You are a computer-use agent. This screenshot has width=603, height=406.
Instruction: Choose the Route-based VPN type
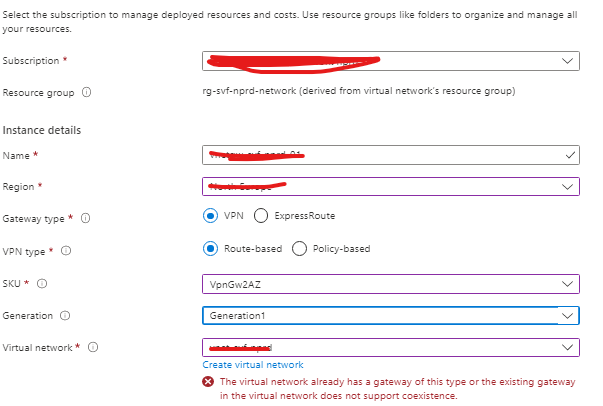tap(210, 248)
